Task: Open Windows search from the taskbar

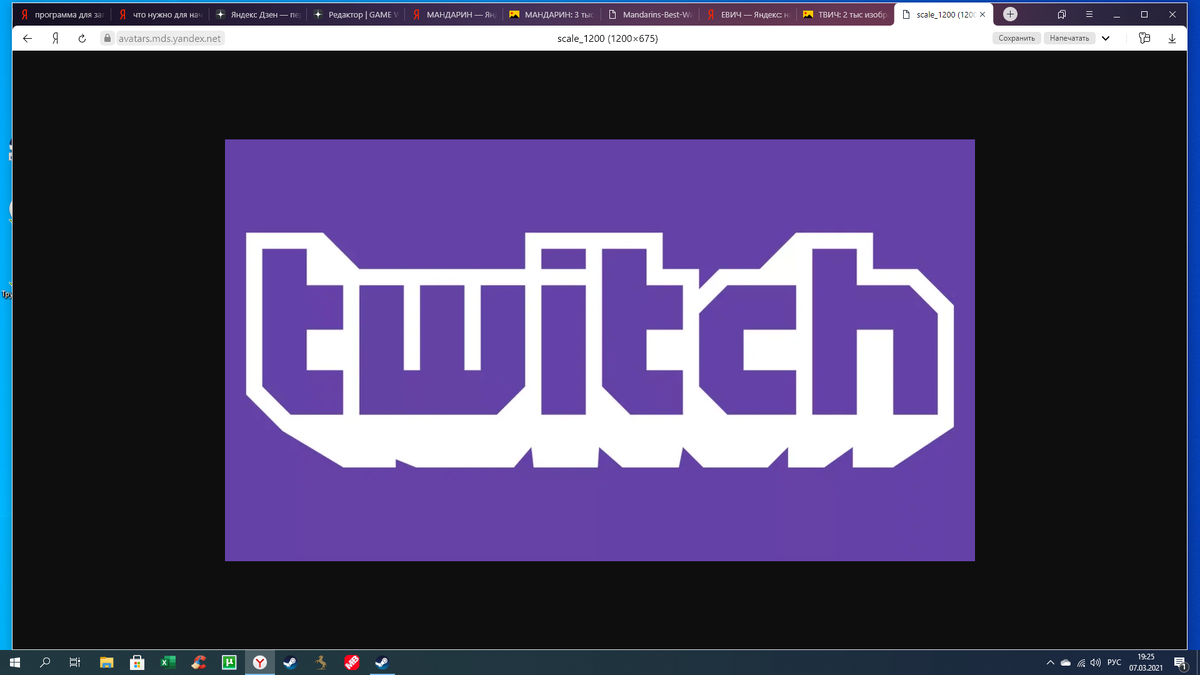Action: [x=45, y=662]
